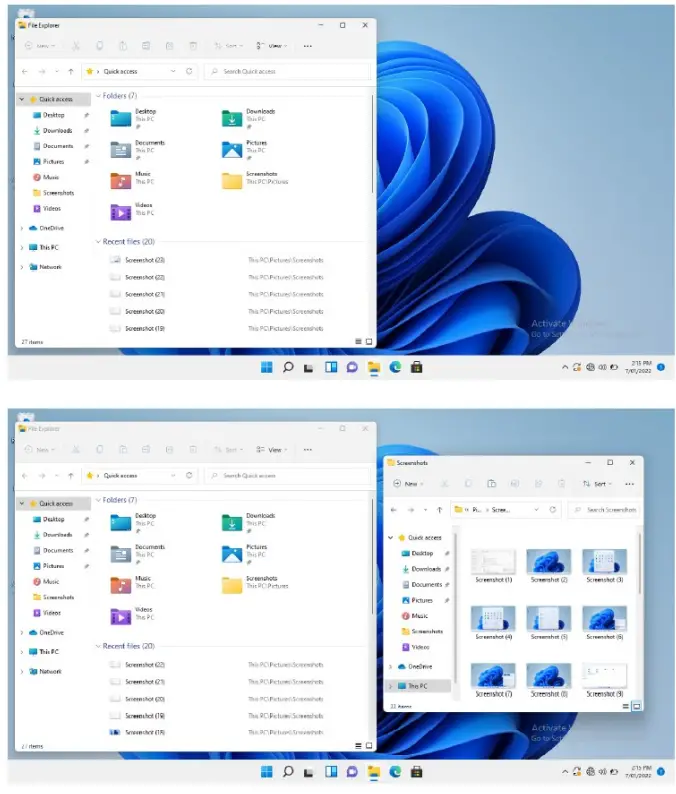Expand This PC in active File Explorer sidebar
This screenshot has height=794, width=676.
22,248
